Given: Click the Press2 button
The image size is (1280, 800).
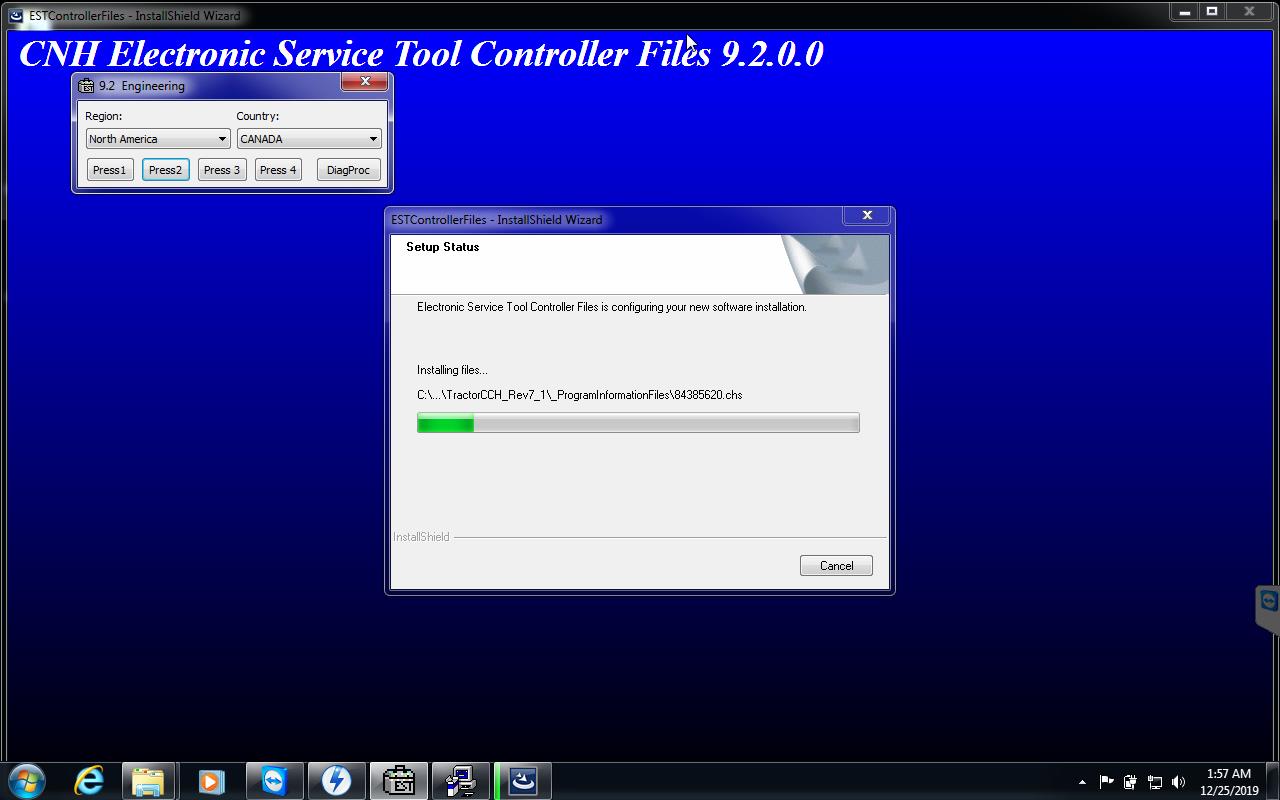Looking at the screenshot, I should tap(165, 170).
